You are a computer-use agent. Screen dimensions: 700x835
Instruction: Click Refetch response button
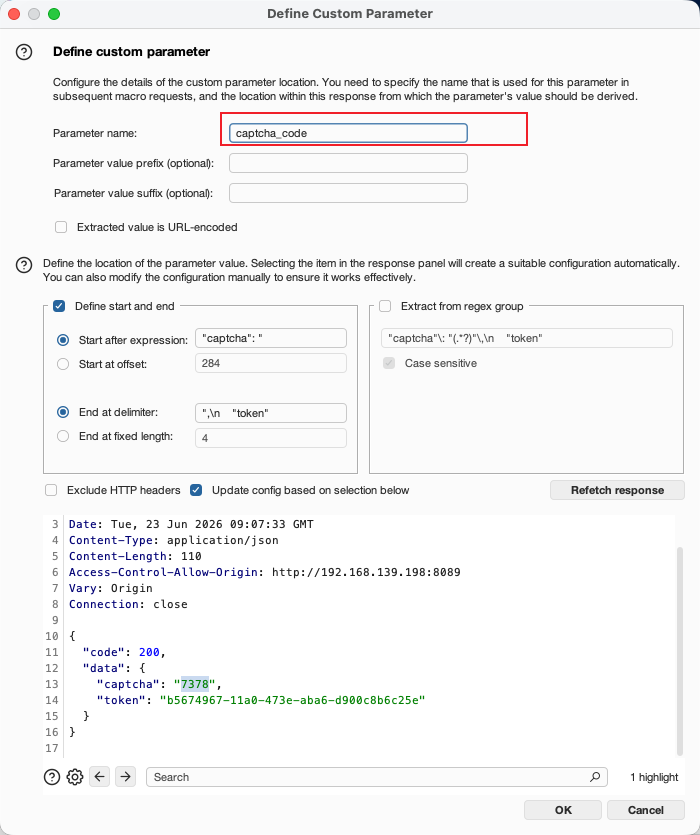coord(617,490)
